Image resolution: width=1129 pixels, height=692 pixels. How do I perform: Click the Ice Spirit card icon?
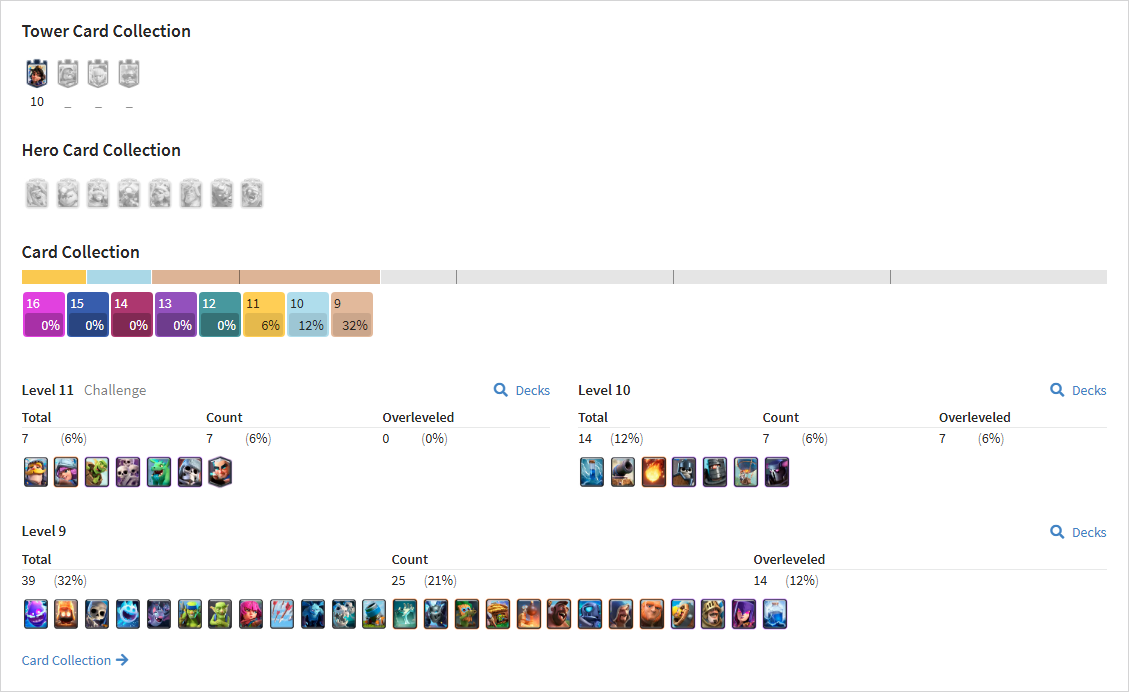(x=127, y=614)
